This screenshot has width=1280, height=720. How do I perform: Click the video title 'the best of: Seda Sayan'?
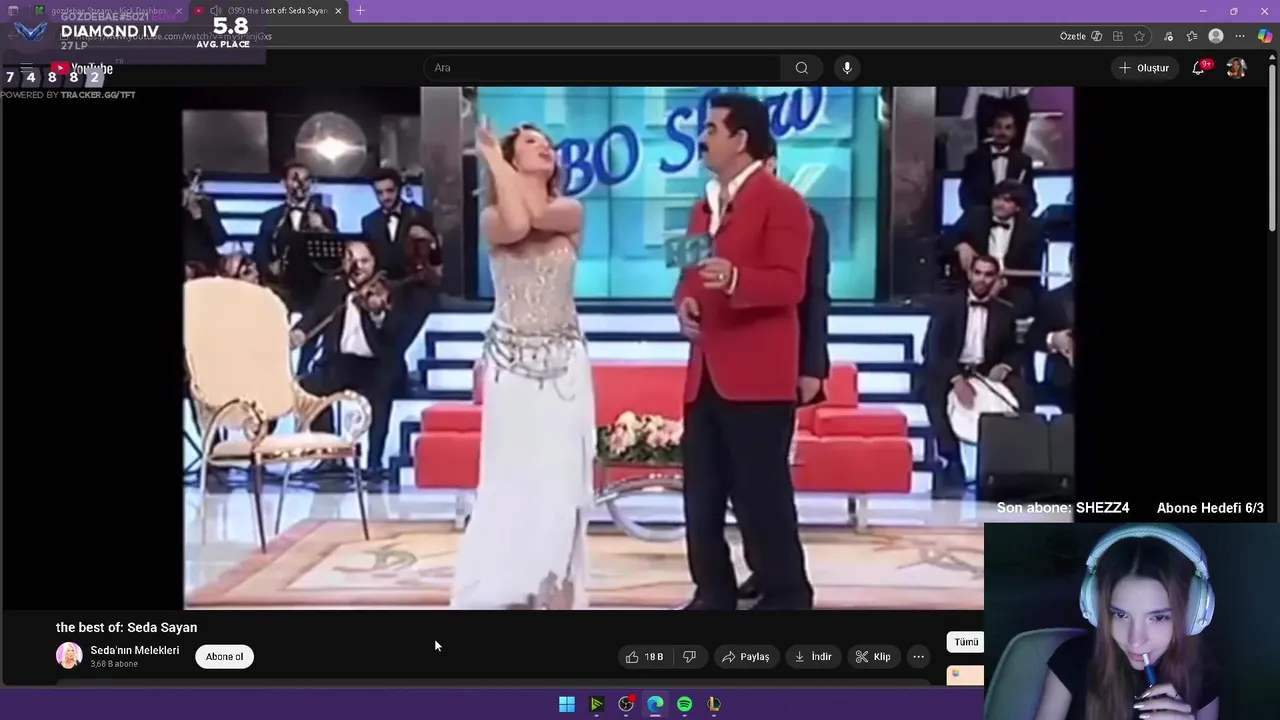tap(126, 627)
